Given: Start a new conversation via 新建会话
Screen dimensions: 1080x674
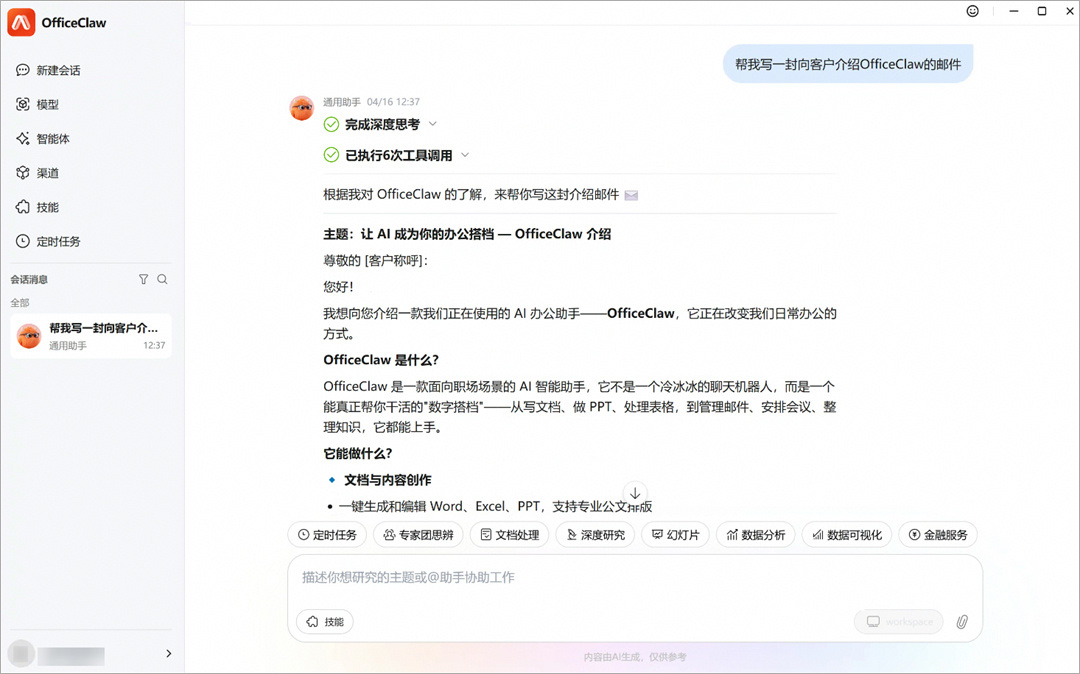Looking at the screenshot, I should pos(48,70).
